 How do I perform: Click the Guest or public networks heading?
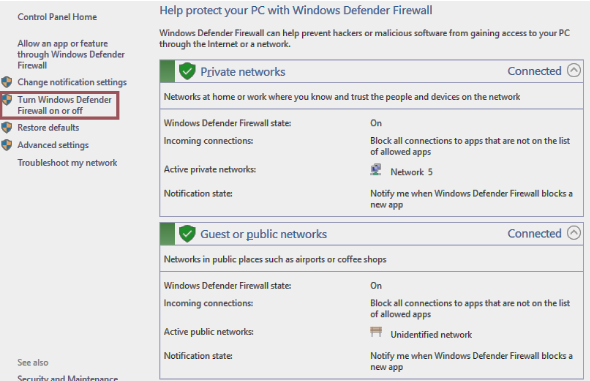pos(263,234)
